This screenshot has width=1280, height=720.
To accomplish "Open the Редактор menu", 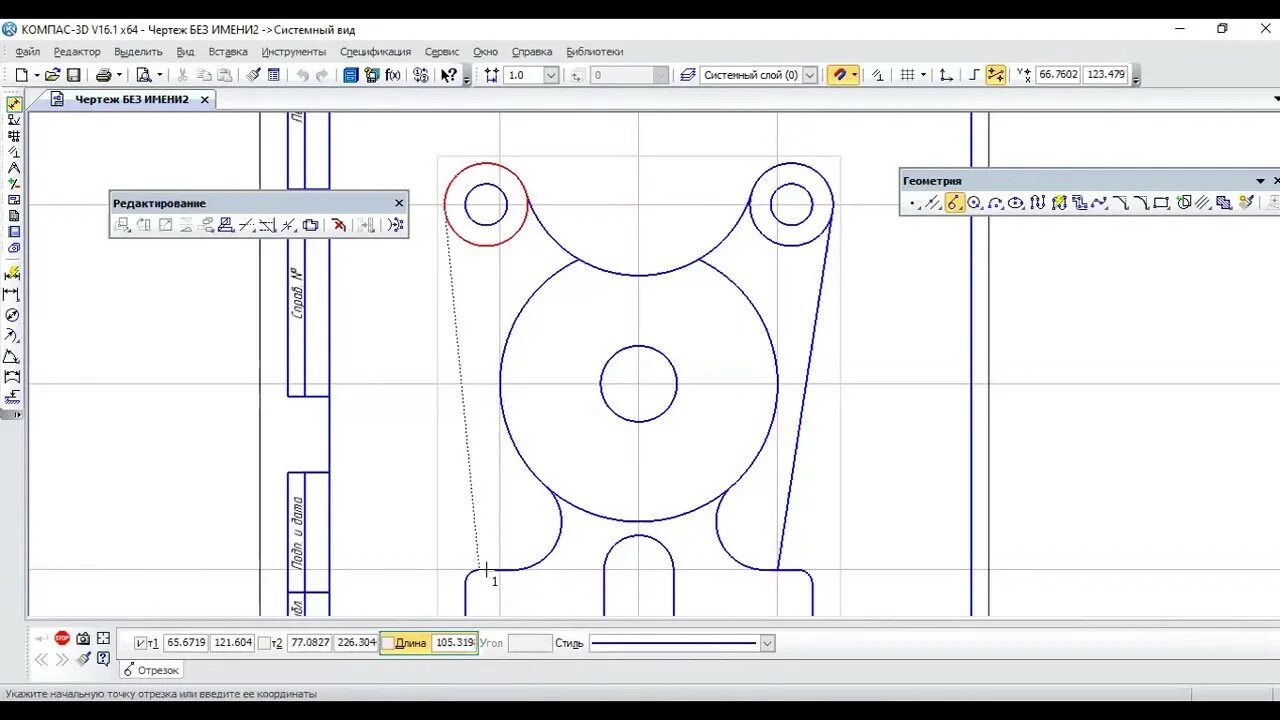I will [x=77, y=52].
